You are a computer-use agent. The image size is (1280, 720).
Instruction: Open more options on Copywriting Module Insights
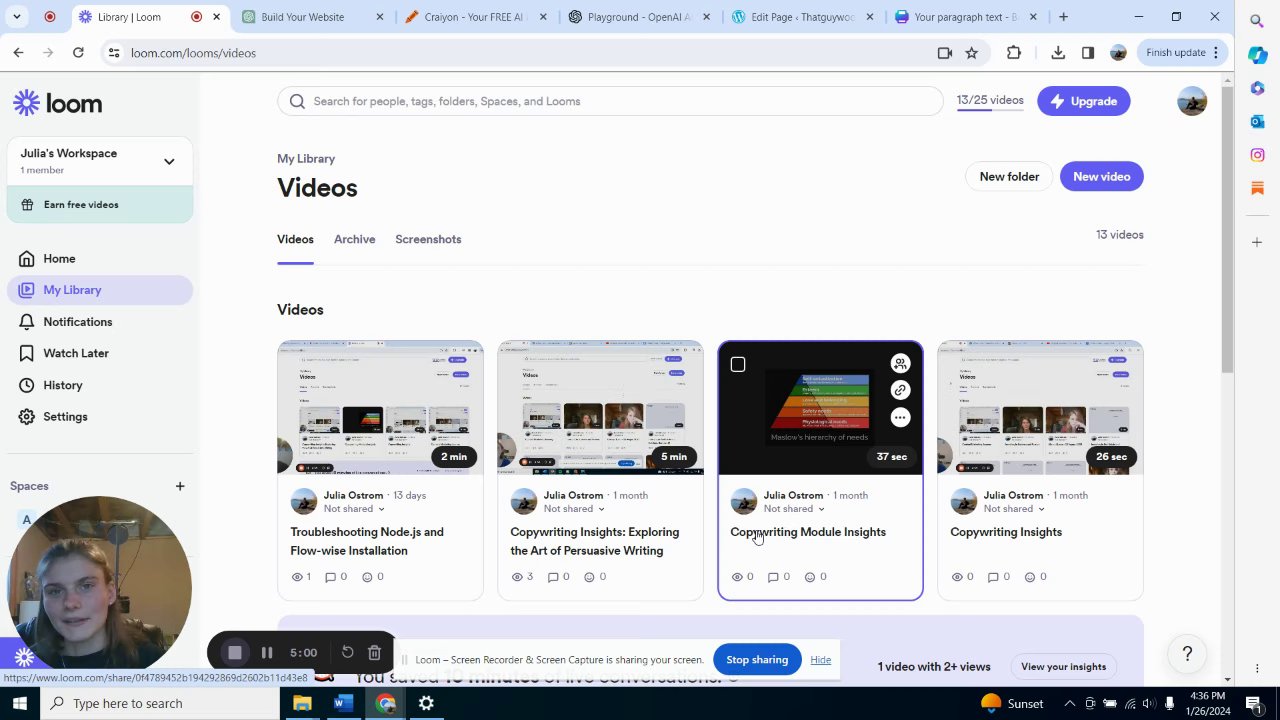[900, 418]
